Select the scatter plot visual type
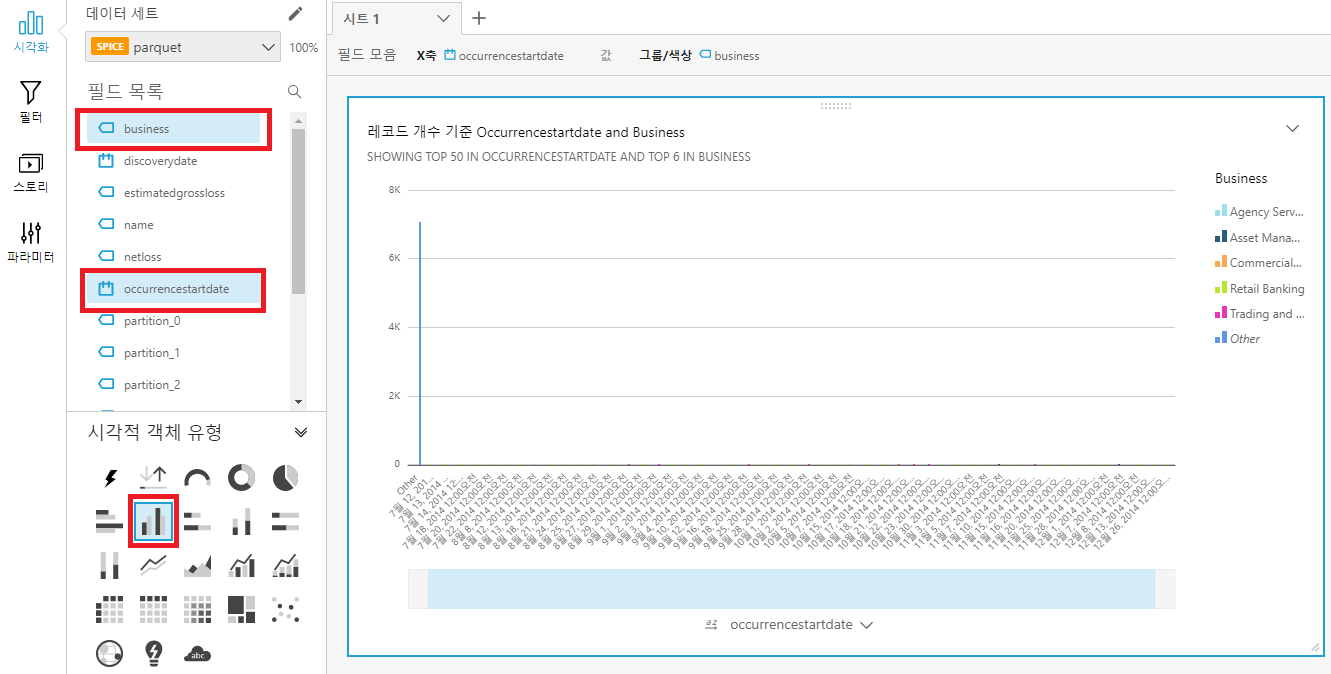Image resolution: width=1331 pixels, height=674 pixels. [x=285, y=608]
